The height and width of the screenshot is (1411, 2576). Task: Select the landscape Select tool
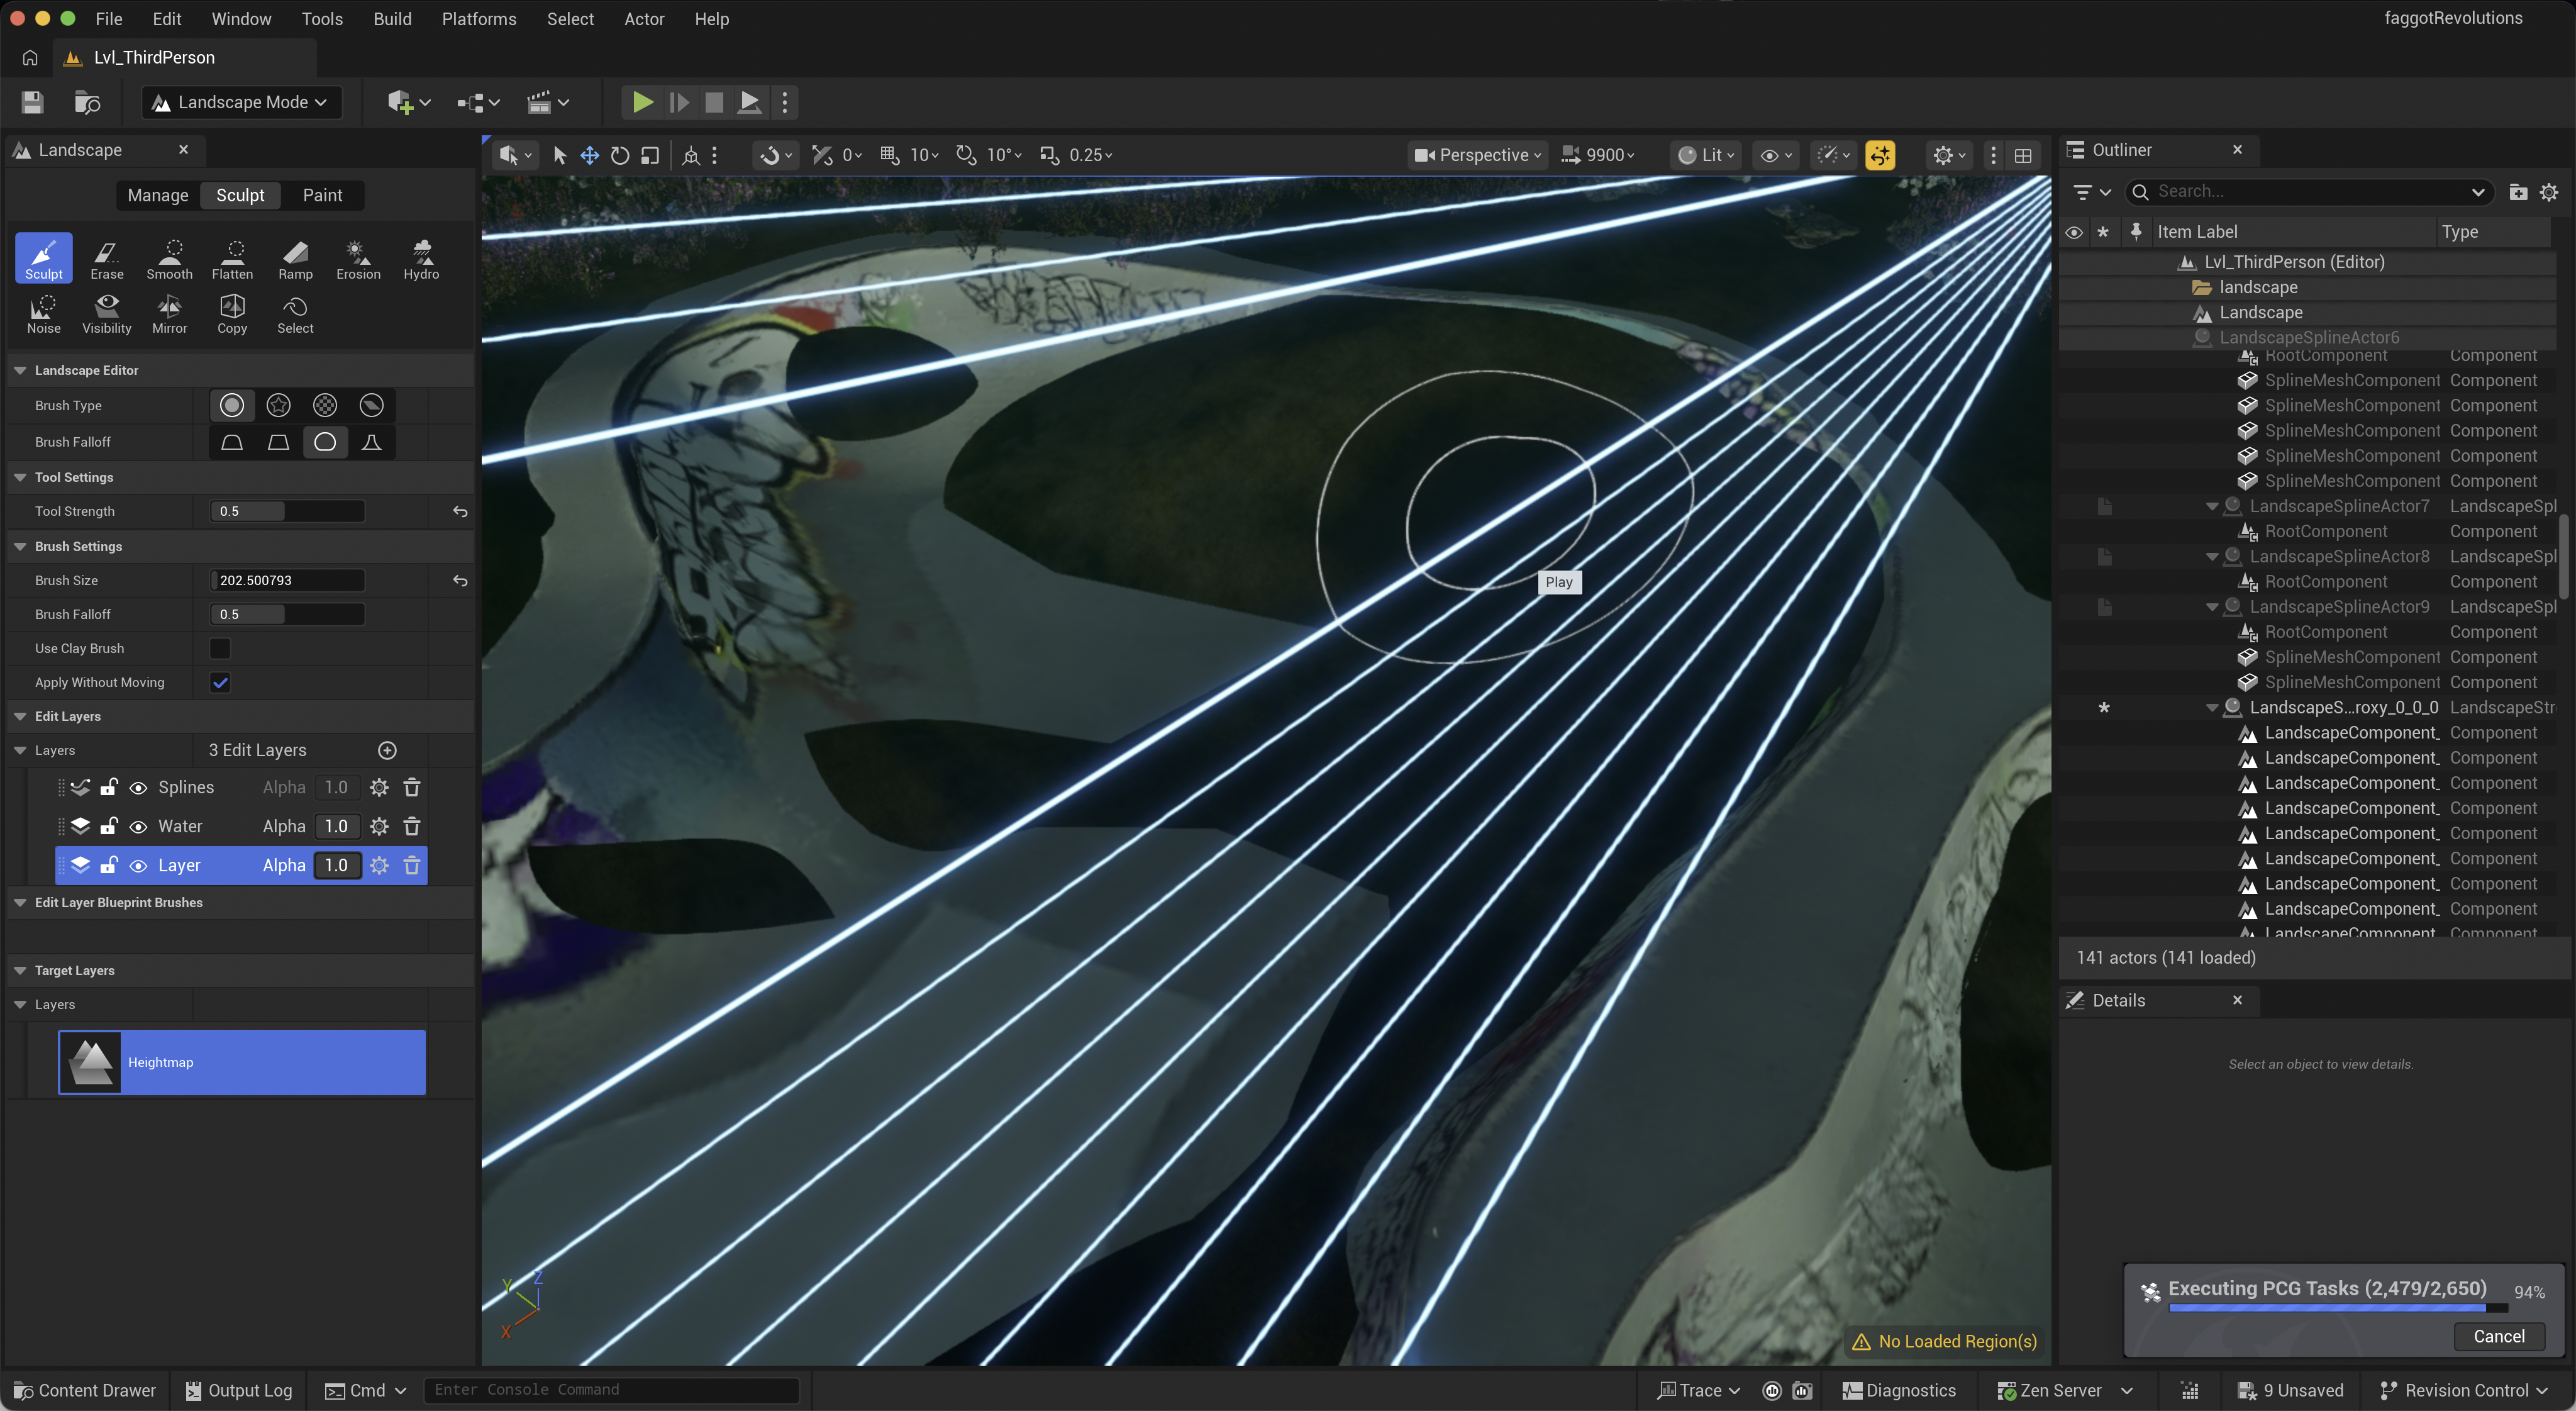(x=295, y=313)
